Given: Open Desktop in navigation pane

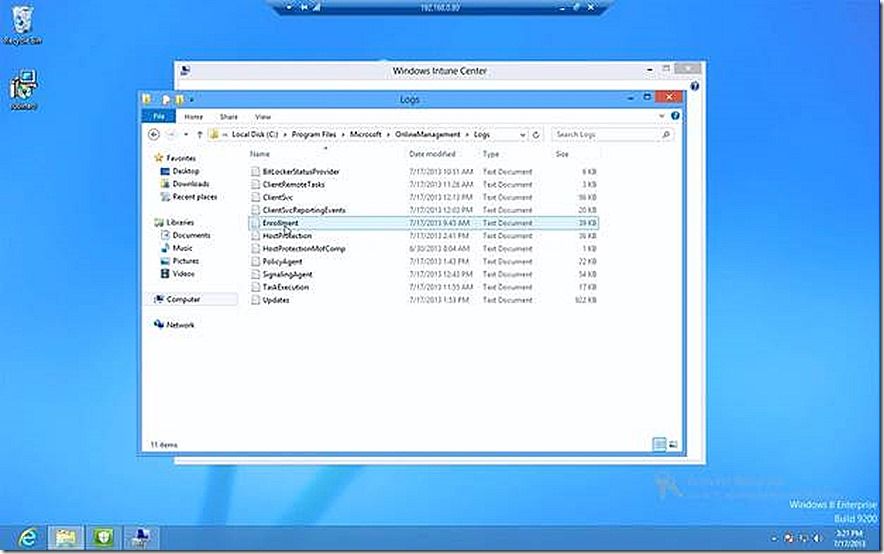Looking at the screenshot, I should tap(185, 171).
